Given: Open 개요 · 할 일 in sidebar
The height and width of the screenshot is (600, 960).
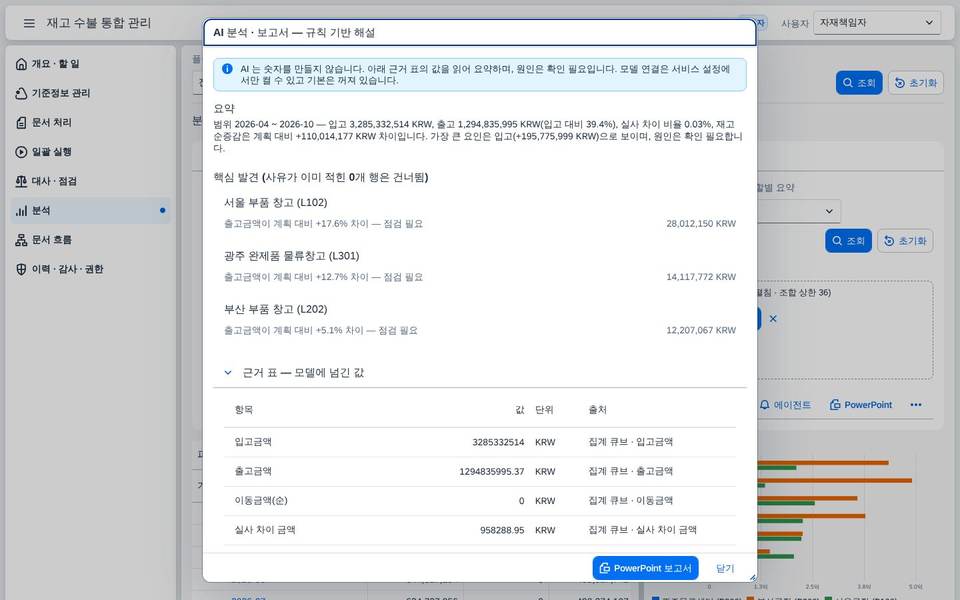Looking at the screenshot, I should tap(91, 64).
